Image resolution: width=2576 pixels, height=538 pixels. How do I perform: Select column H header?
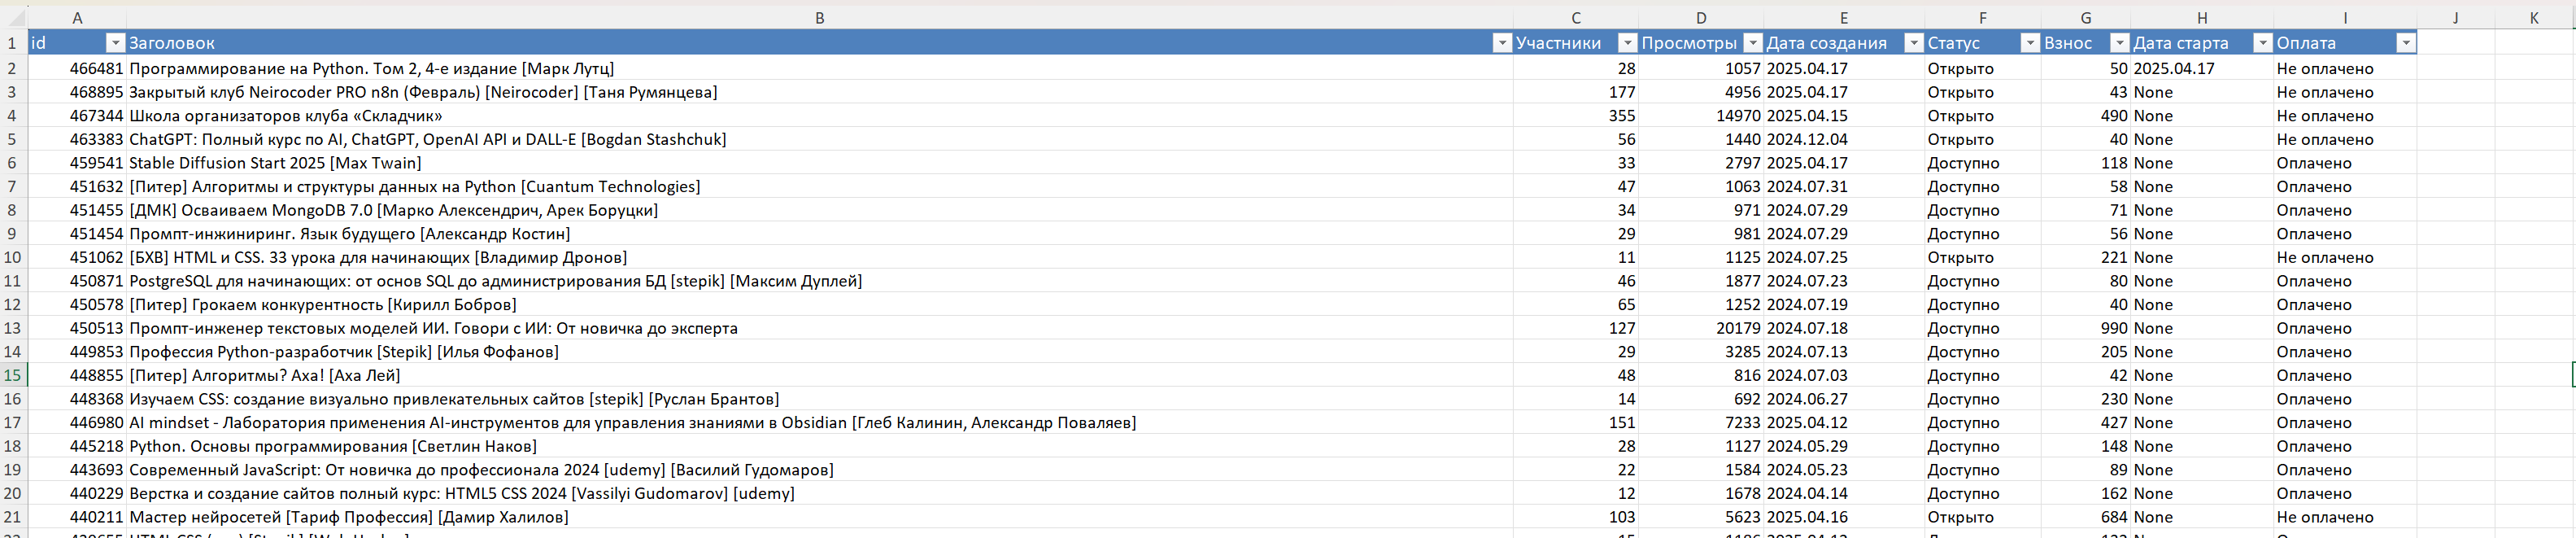pyautogui.click(x=2202, y=18)
